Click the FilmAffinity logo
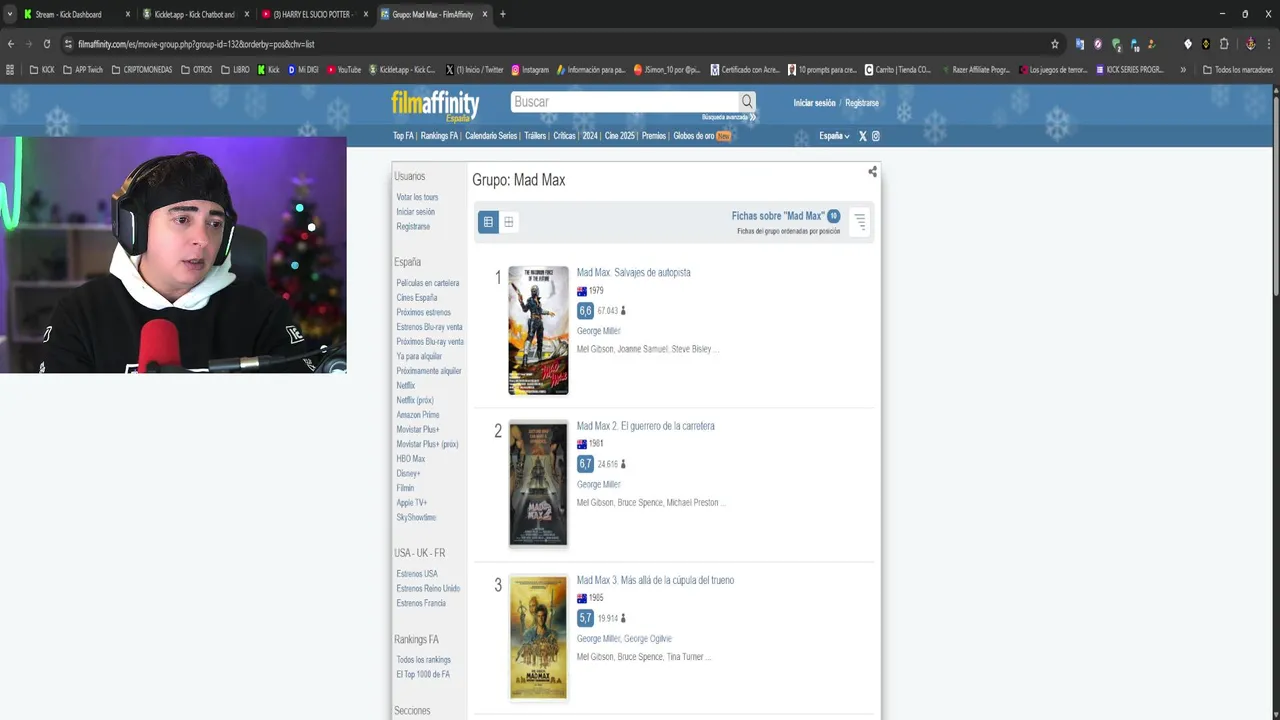The height and width of the screenshot is (720, 1280). (x=435, y=105)
